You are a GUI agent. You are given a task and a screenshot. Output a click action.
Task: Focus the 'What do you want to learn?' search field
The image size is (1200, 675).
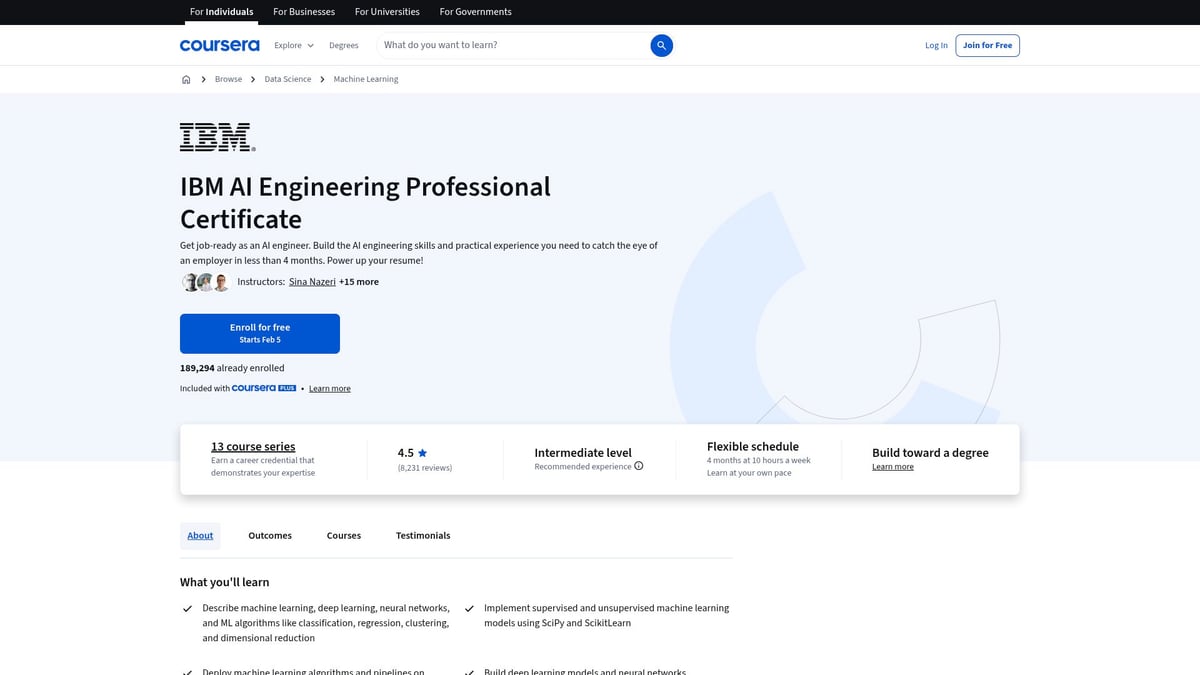[x=513, y=45]
